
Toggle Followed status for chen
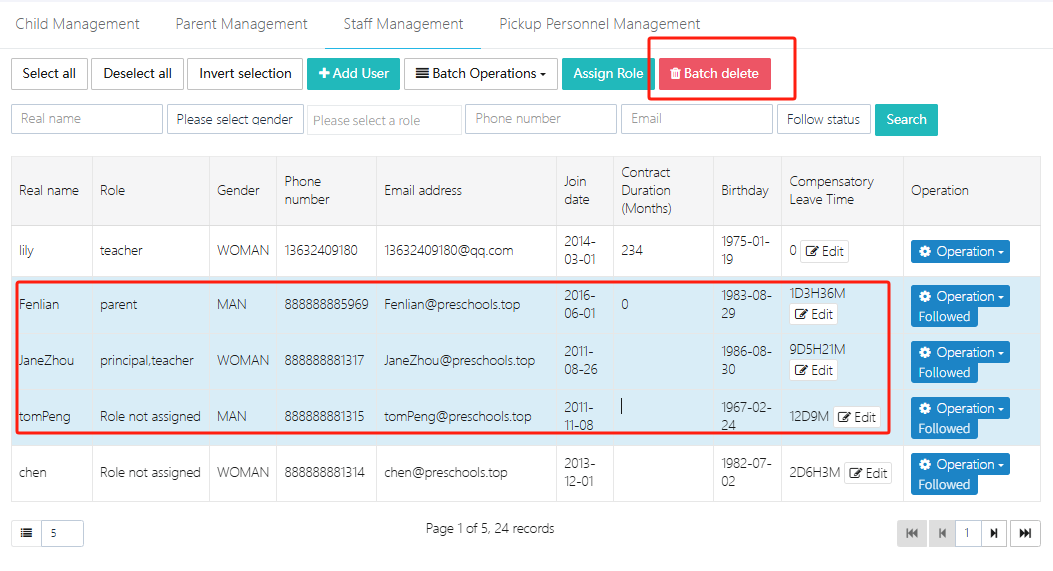pyautogui.click(x=944, y=485)
